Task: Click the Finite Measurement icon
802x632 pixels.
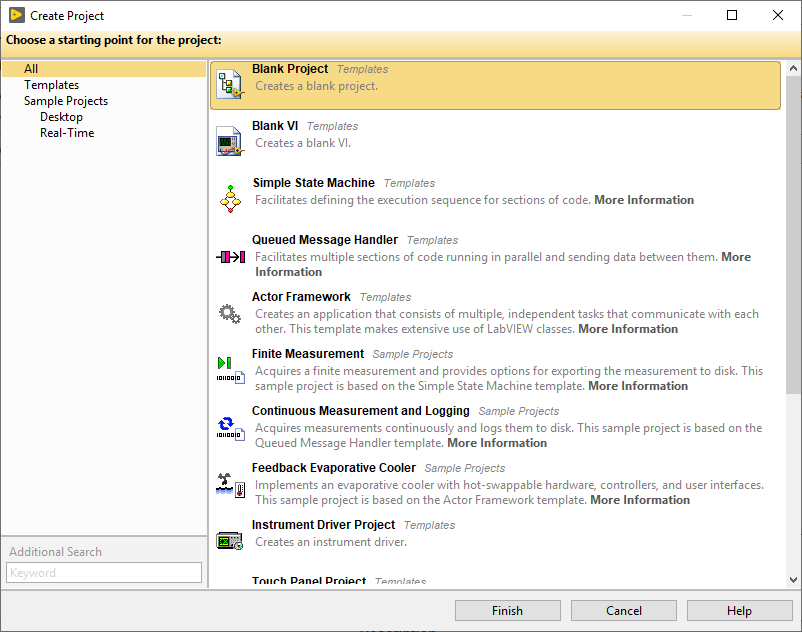Action: pos(230,370)
